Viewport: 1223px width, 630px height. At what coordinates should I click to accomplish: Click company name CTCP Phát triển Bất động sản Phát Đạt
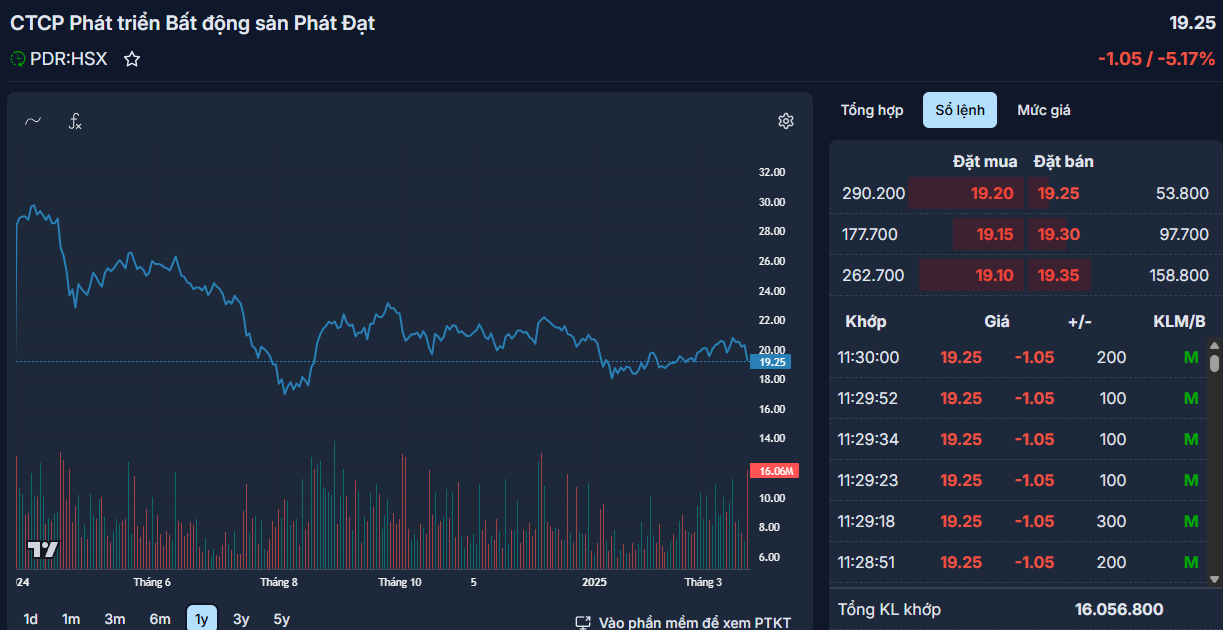pos(193,22)
